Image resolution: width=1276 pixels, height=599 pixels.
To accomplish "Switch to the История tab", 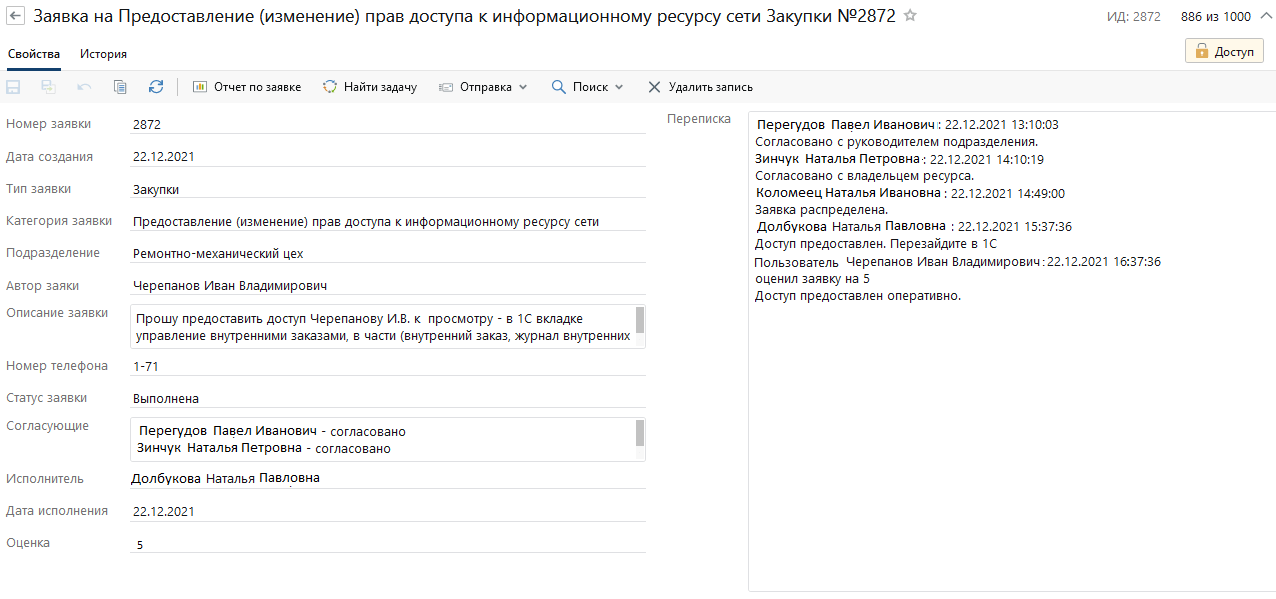I will 103,54.
